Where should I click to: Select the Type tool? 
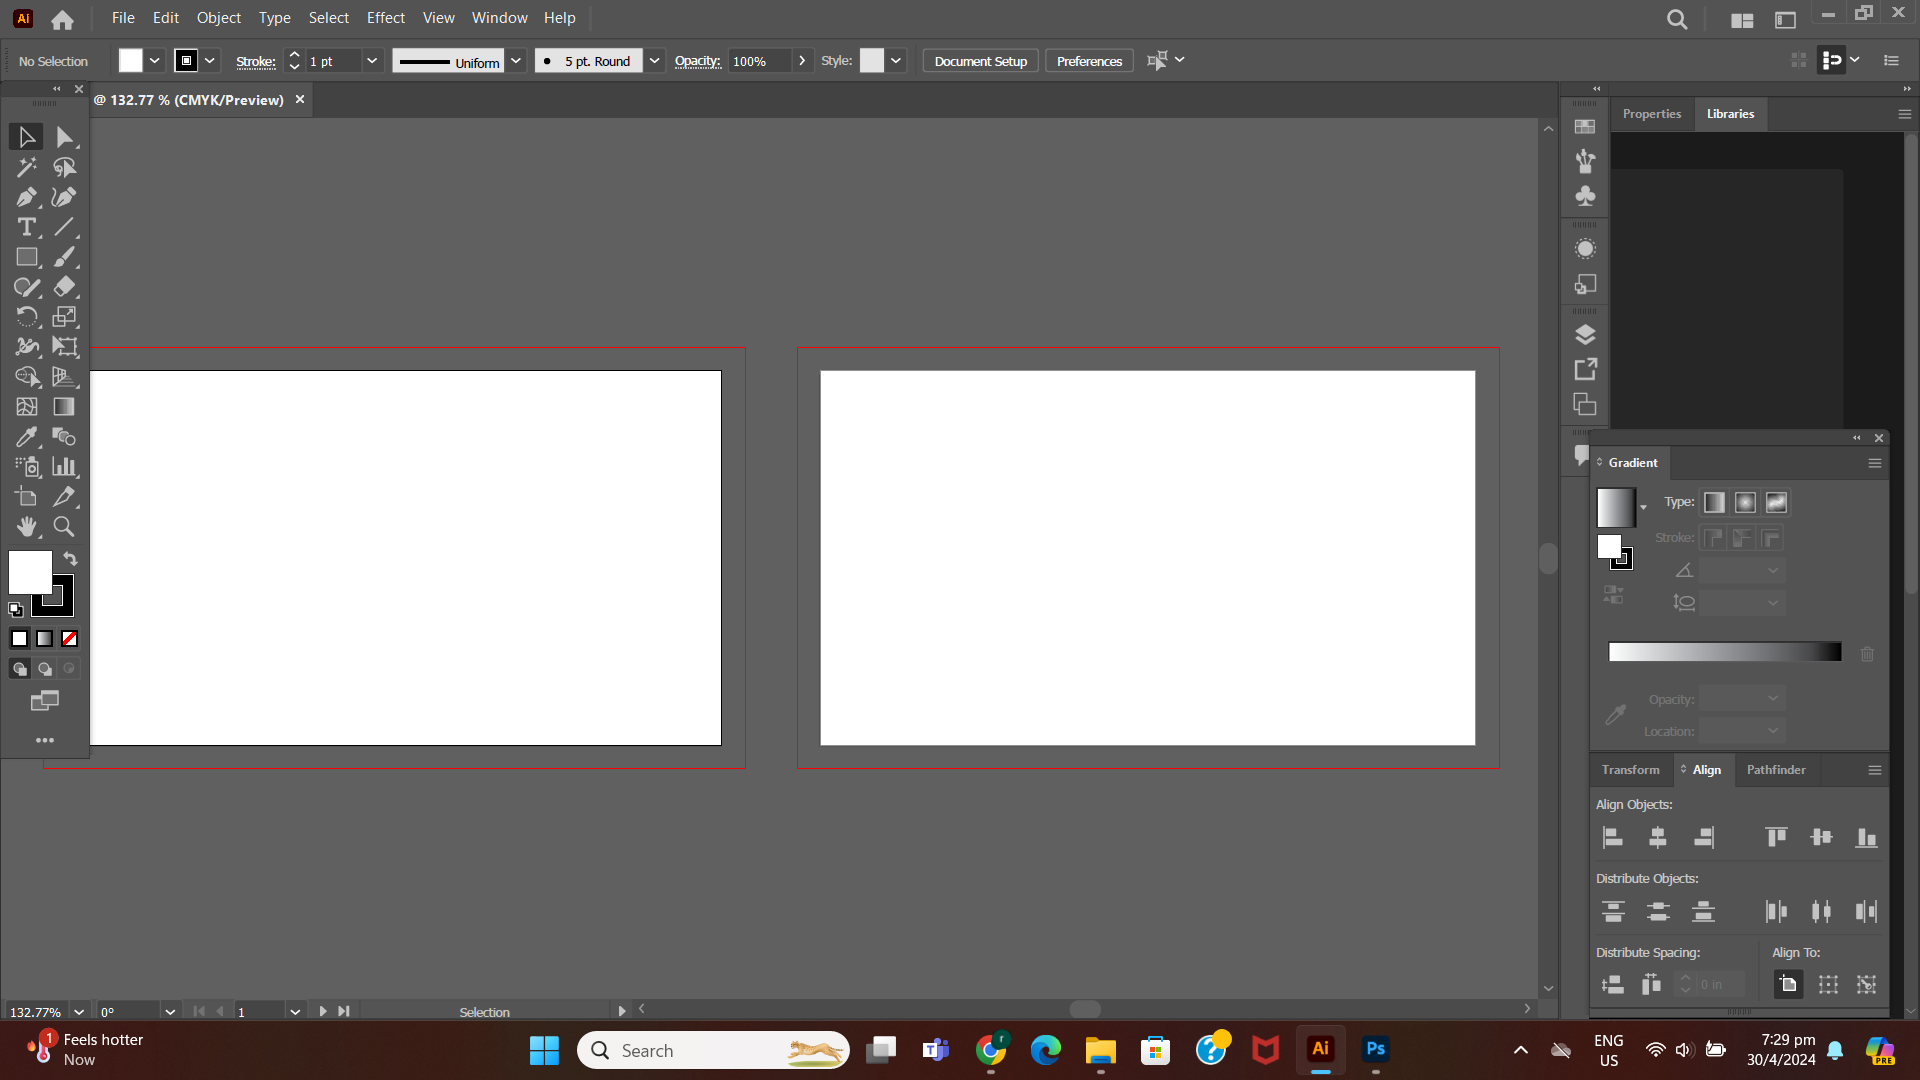pyautogui.click(x=25, y=227)
